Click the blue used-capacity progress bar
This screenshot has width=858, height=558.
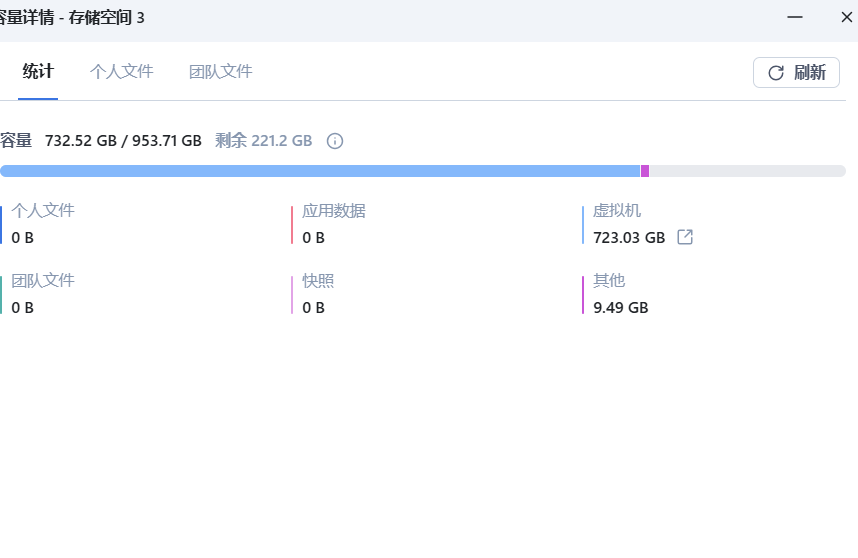point(320,171)
